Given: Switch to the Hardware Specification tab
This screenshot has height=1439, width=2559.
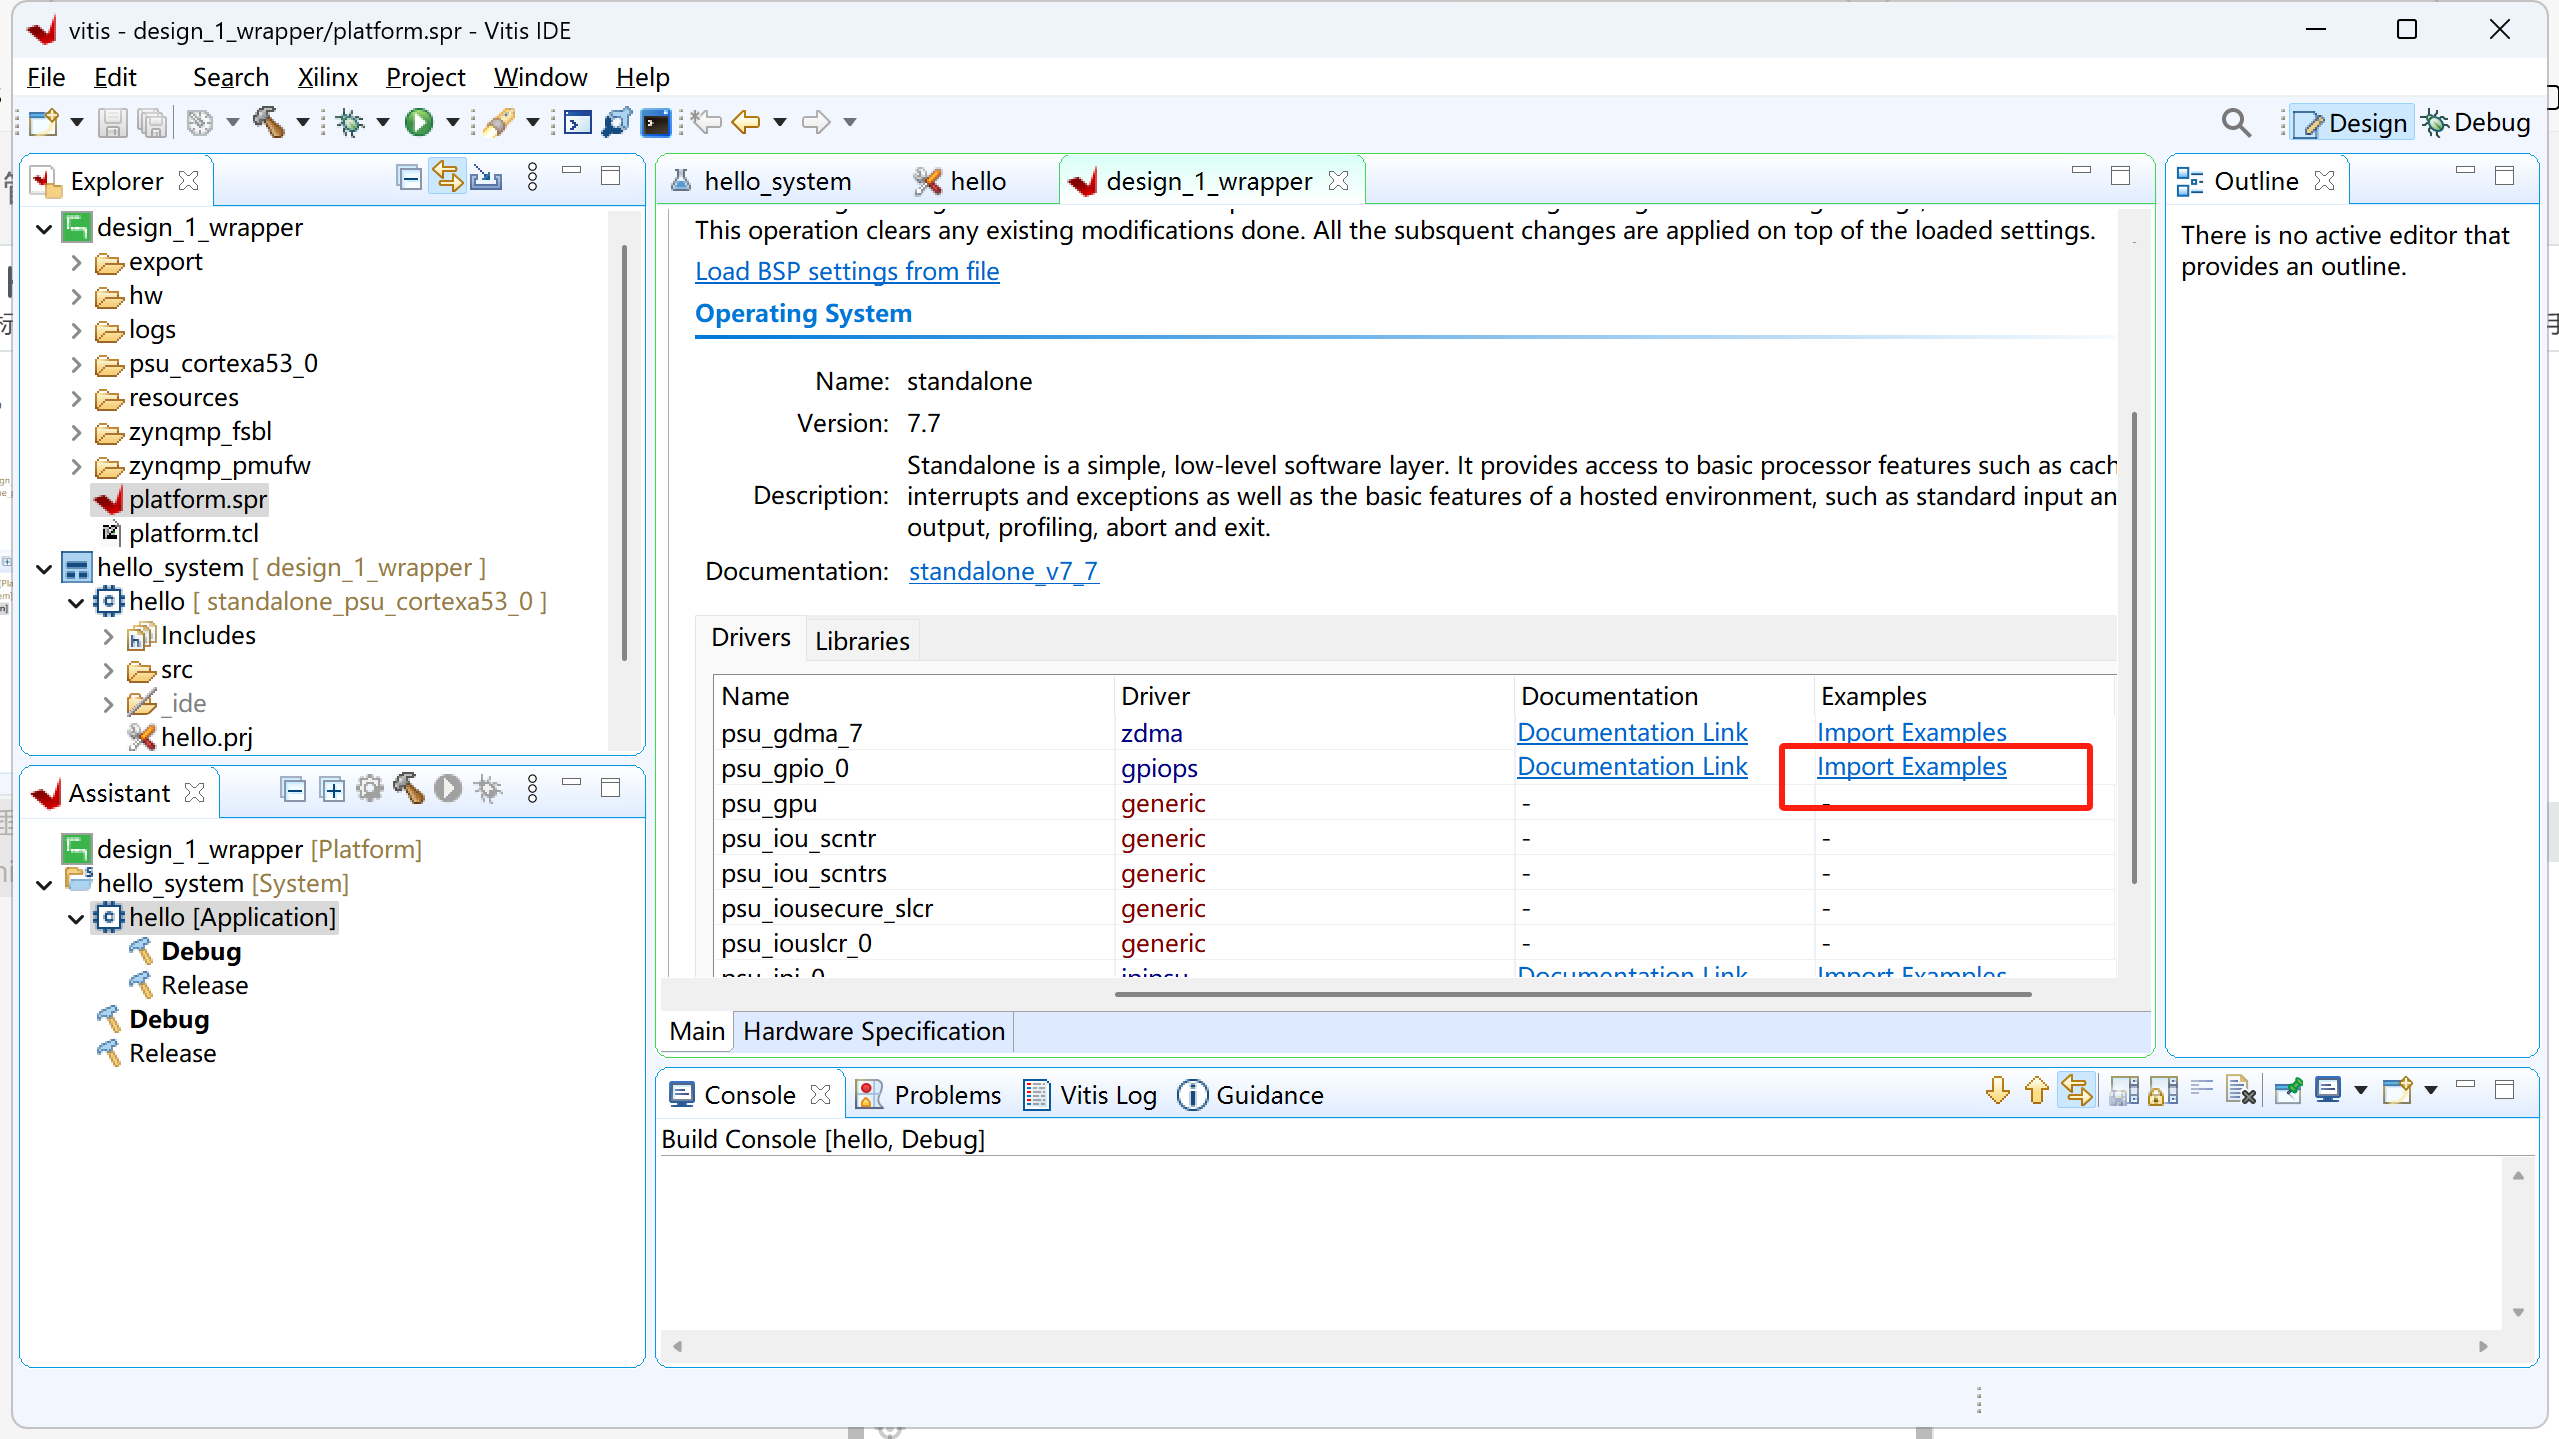Looking at the screenshot, I should (x=873, y=1031).
